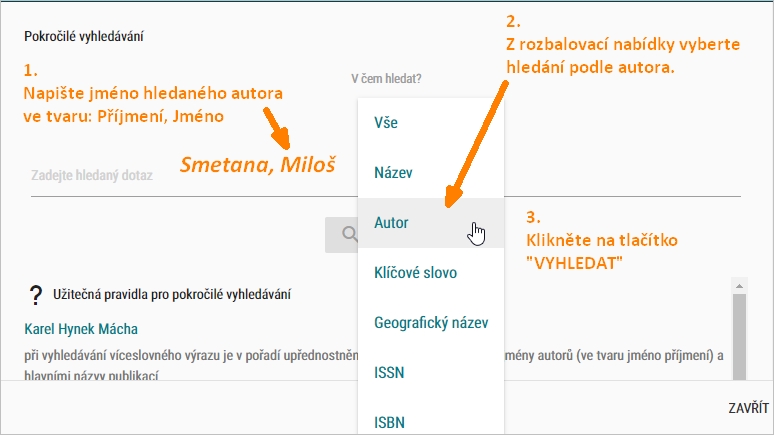
Task: Click the magnifier search button
Action: click(x=342, y=235)
